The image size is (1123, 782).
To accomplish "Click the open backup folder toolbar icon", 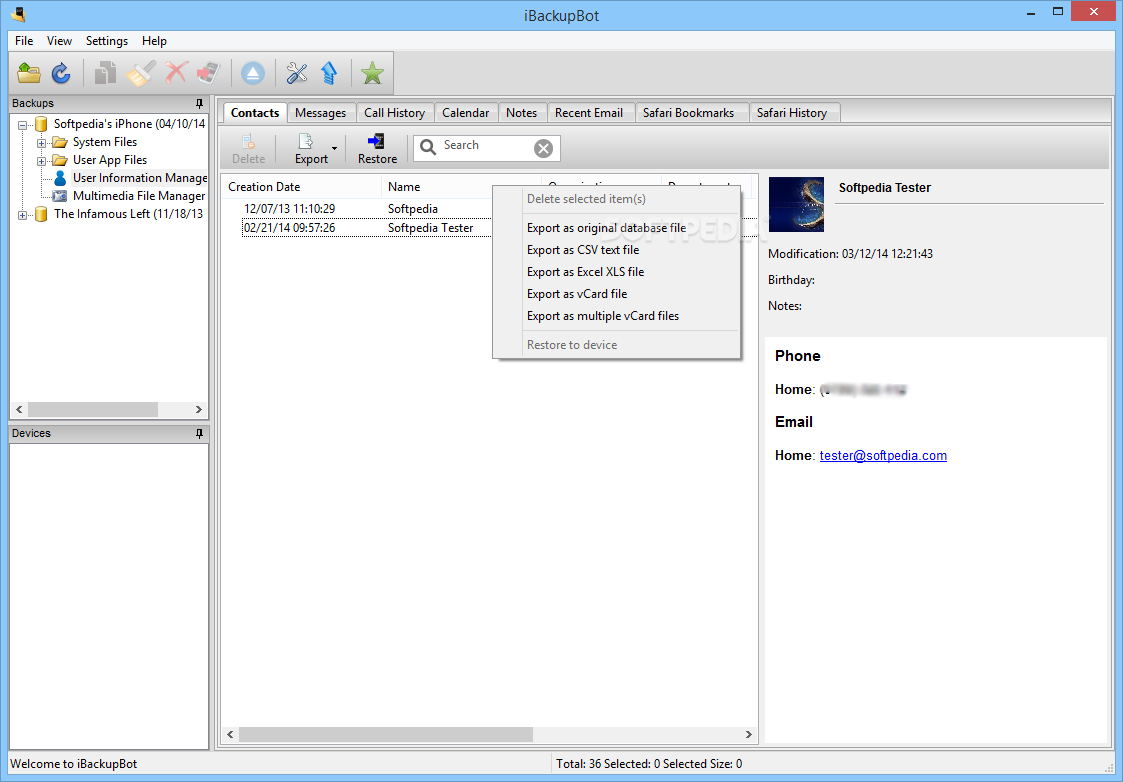I will (29, 72).
